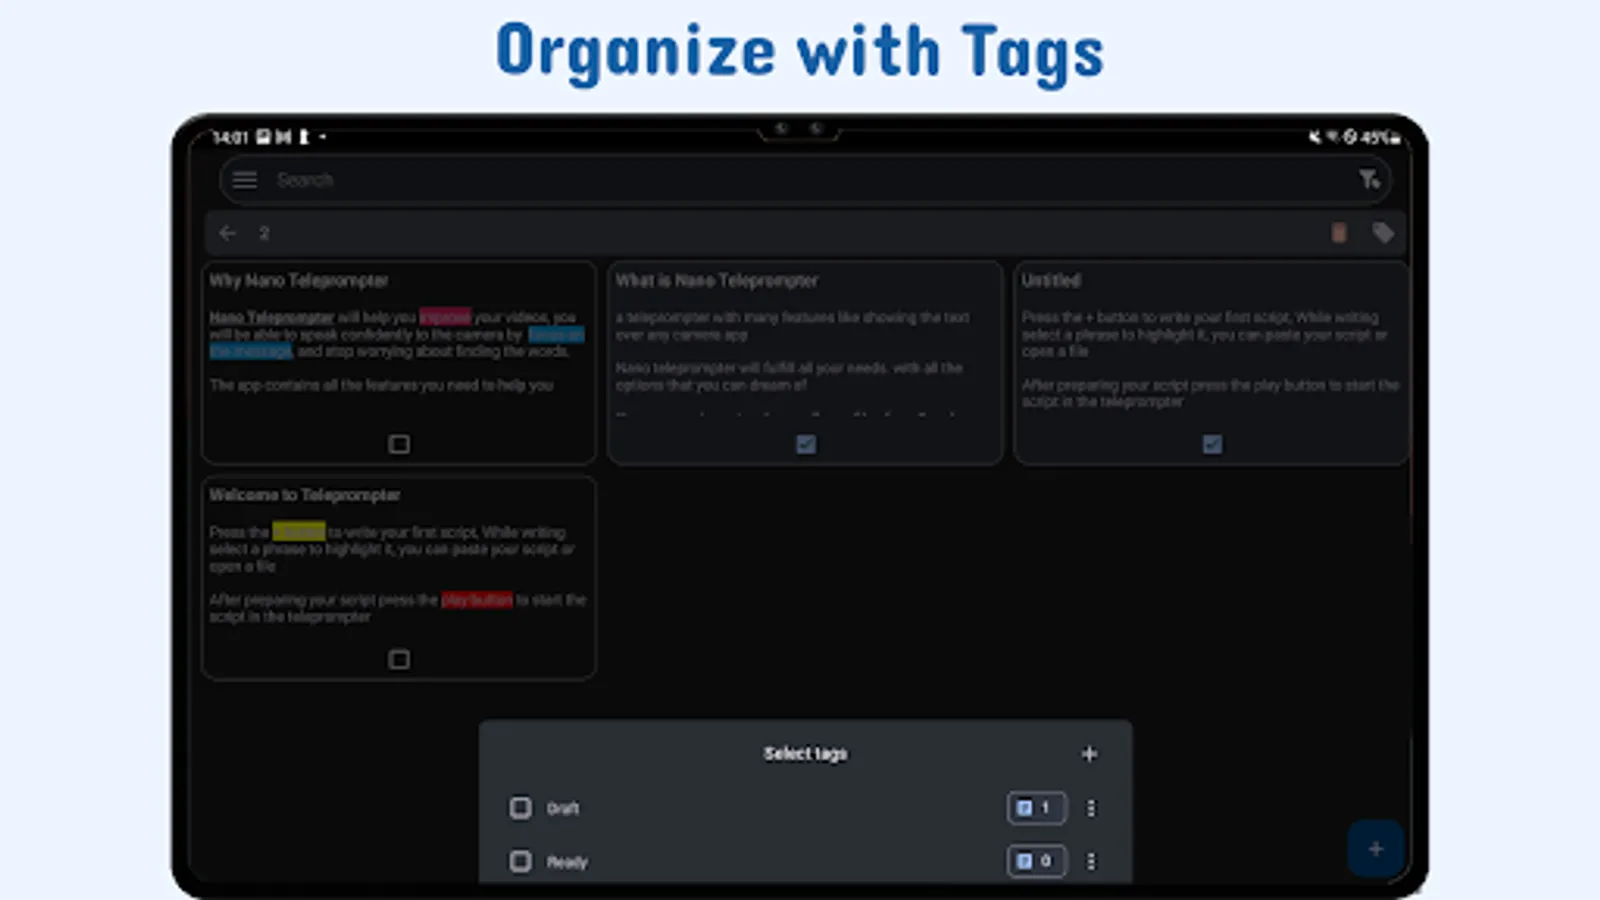The height and width of the screenshot is (900, 1600).
Task: Open the Why Nano Teleprompter script card
Action: point(399,363)
